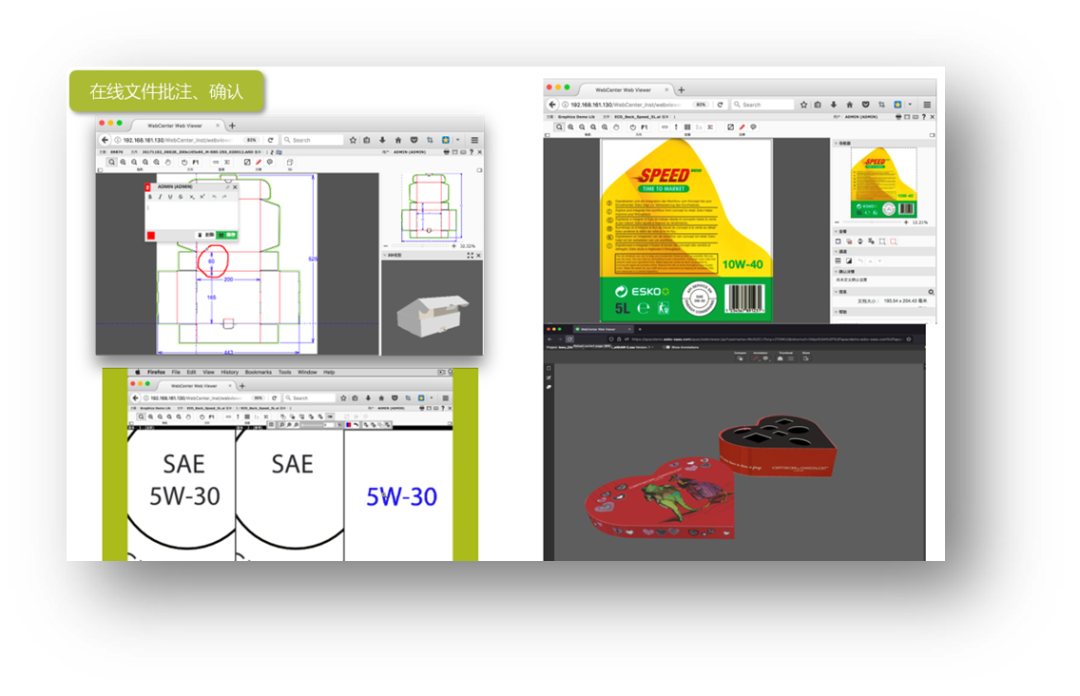Choose the comment bubble tool in box die-line viewer
Viewport: 1080px width, 696px height.
(x=269, y=162)
